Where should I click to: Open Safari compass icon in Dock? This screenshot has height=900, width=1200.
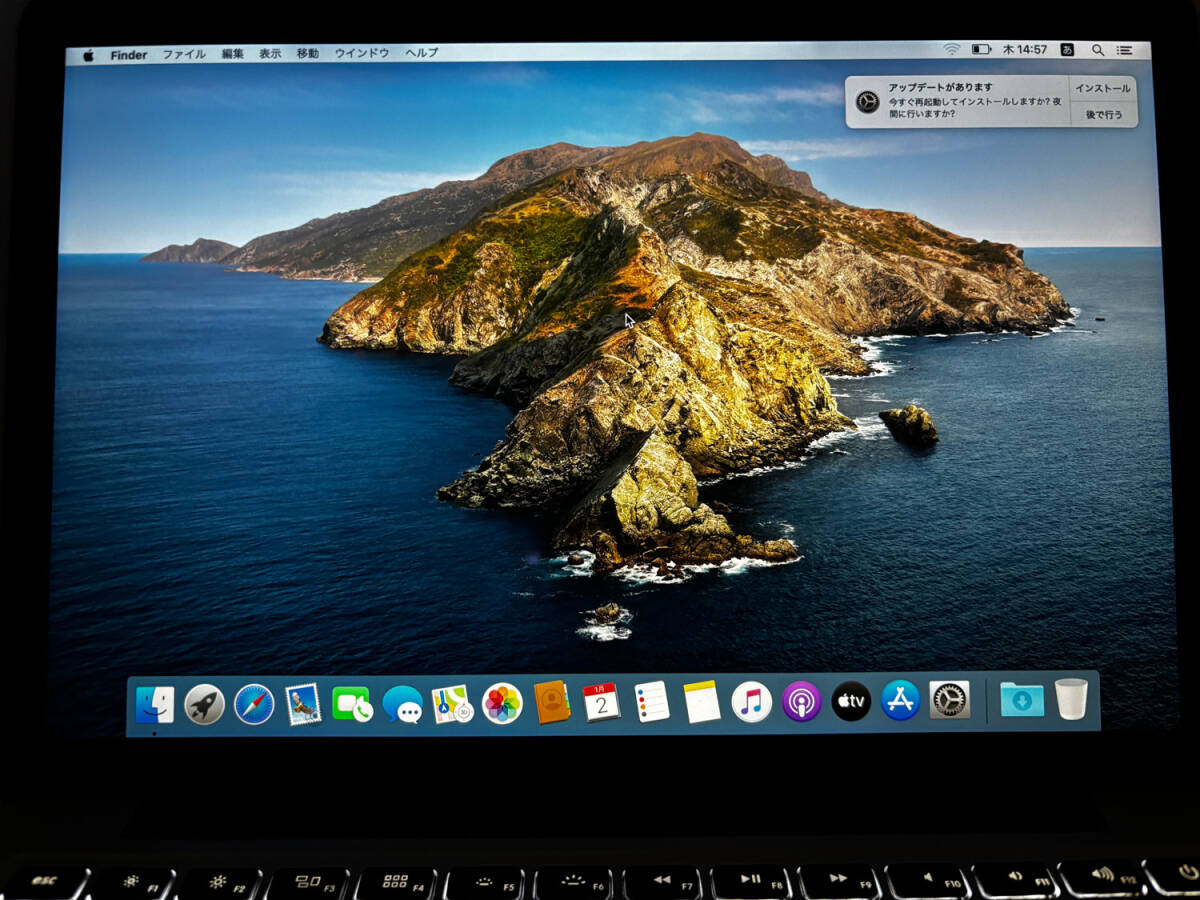click(x=254, y=704)
